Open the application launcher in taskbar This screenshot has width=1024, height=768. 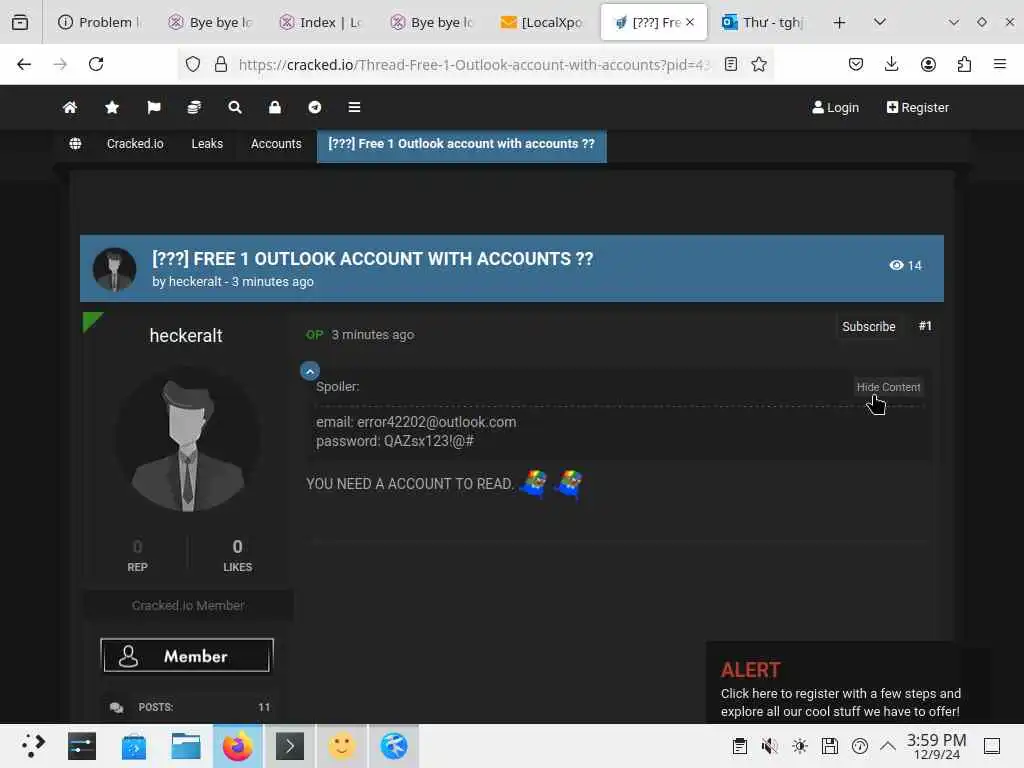click(x=33, y=746)
